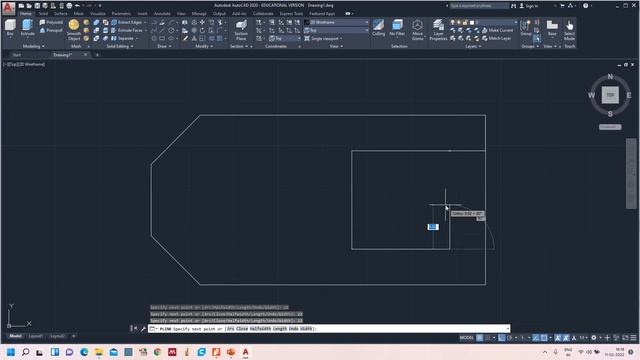Click the Undo arrow in quick access
Image resolution: width=640 pixels, height=360 pixels.
[77, 6]
